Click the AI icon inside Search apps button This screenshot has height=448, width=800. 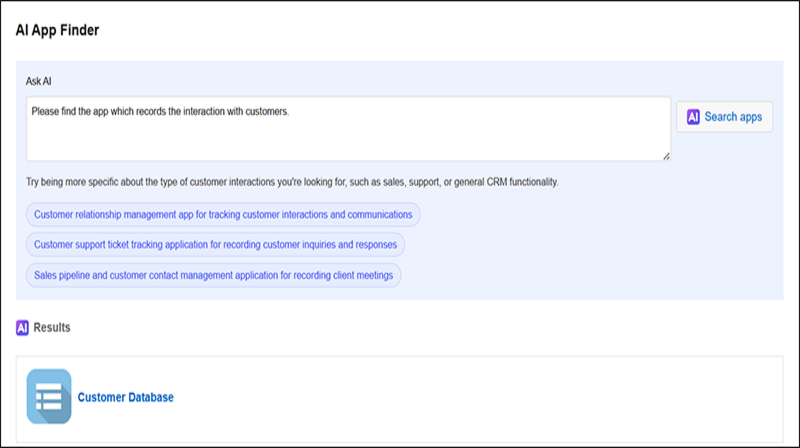pyautogui.click(x=693, y=117)
